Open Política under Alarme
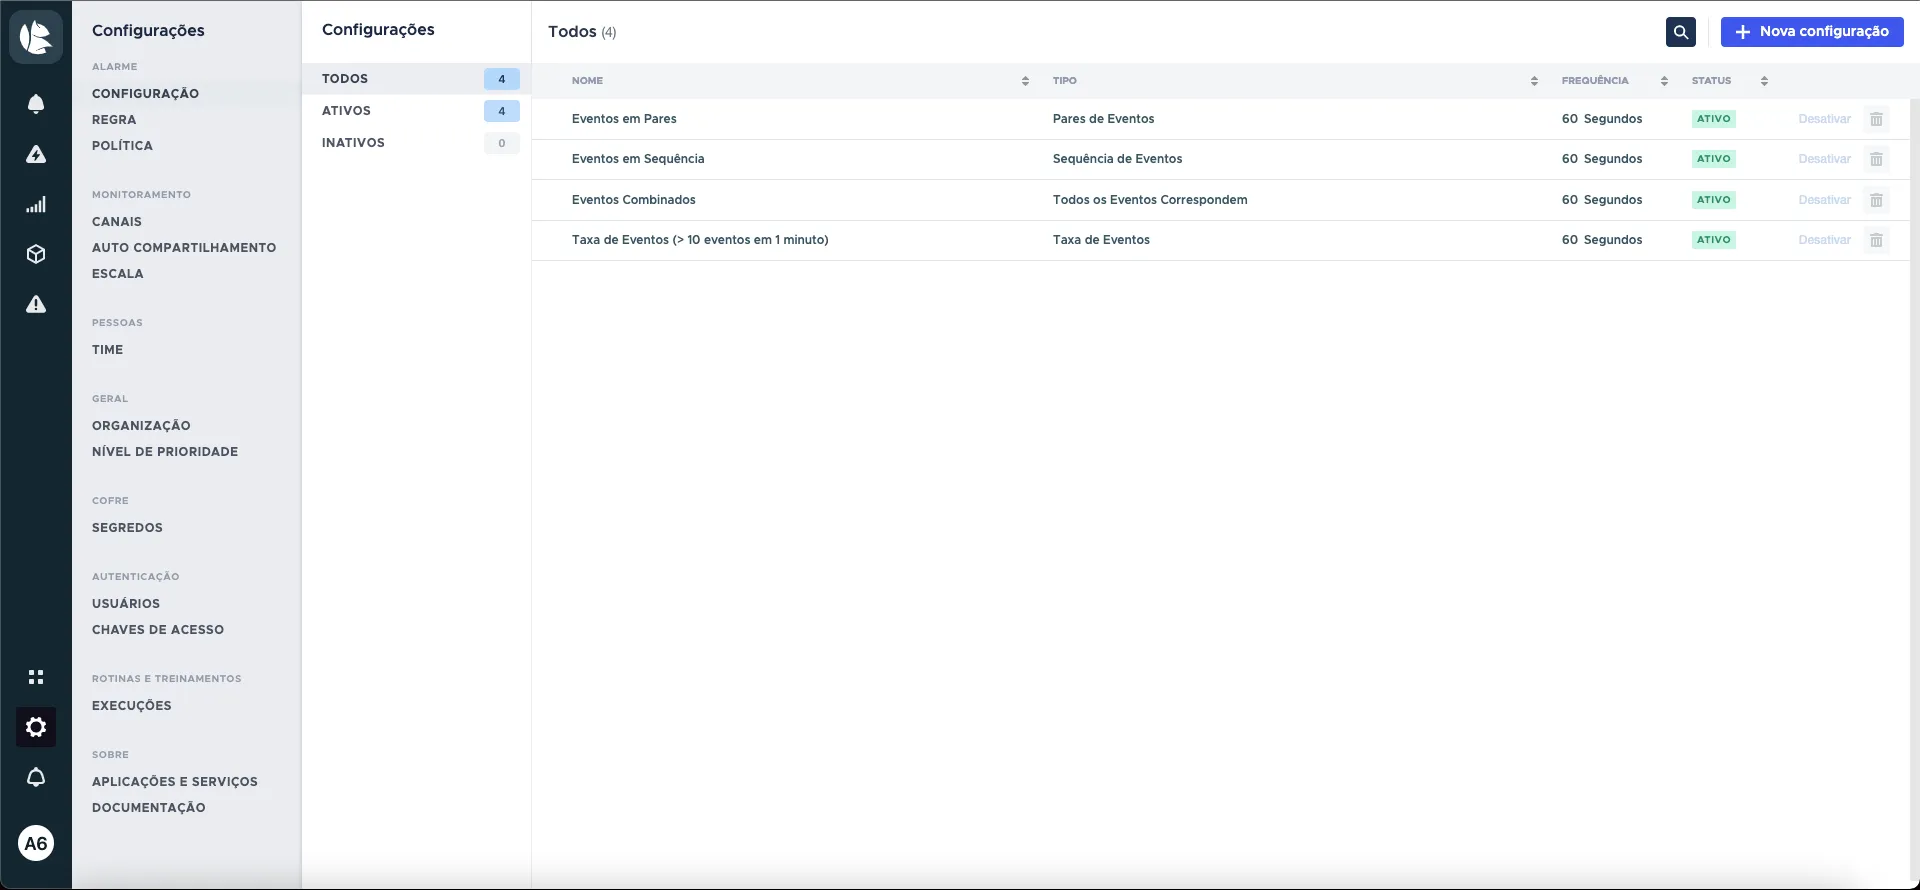 tap(122, 146)
